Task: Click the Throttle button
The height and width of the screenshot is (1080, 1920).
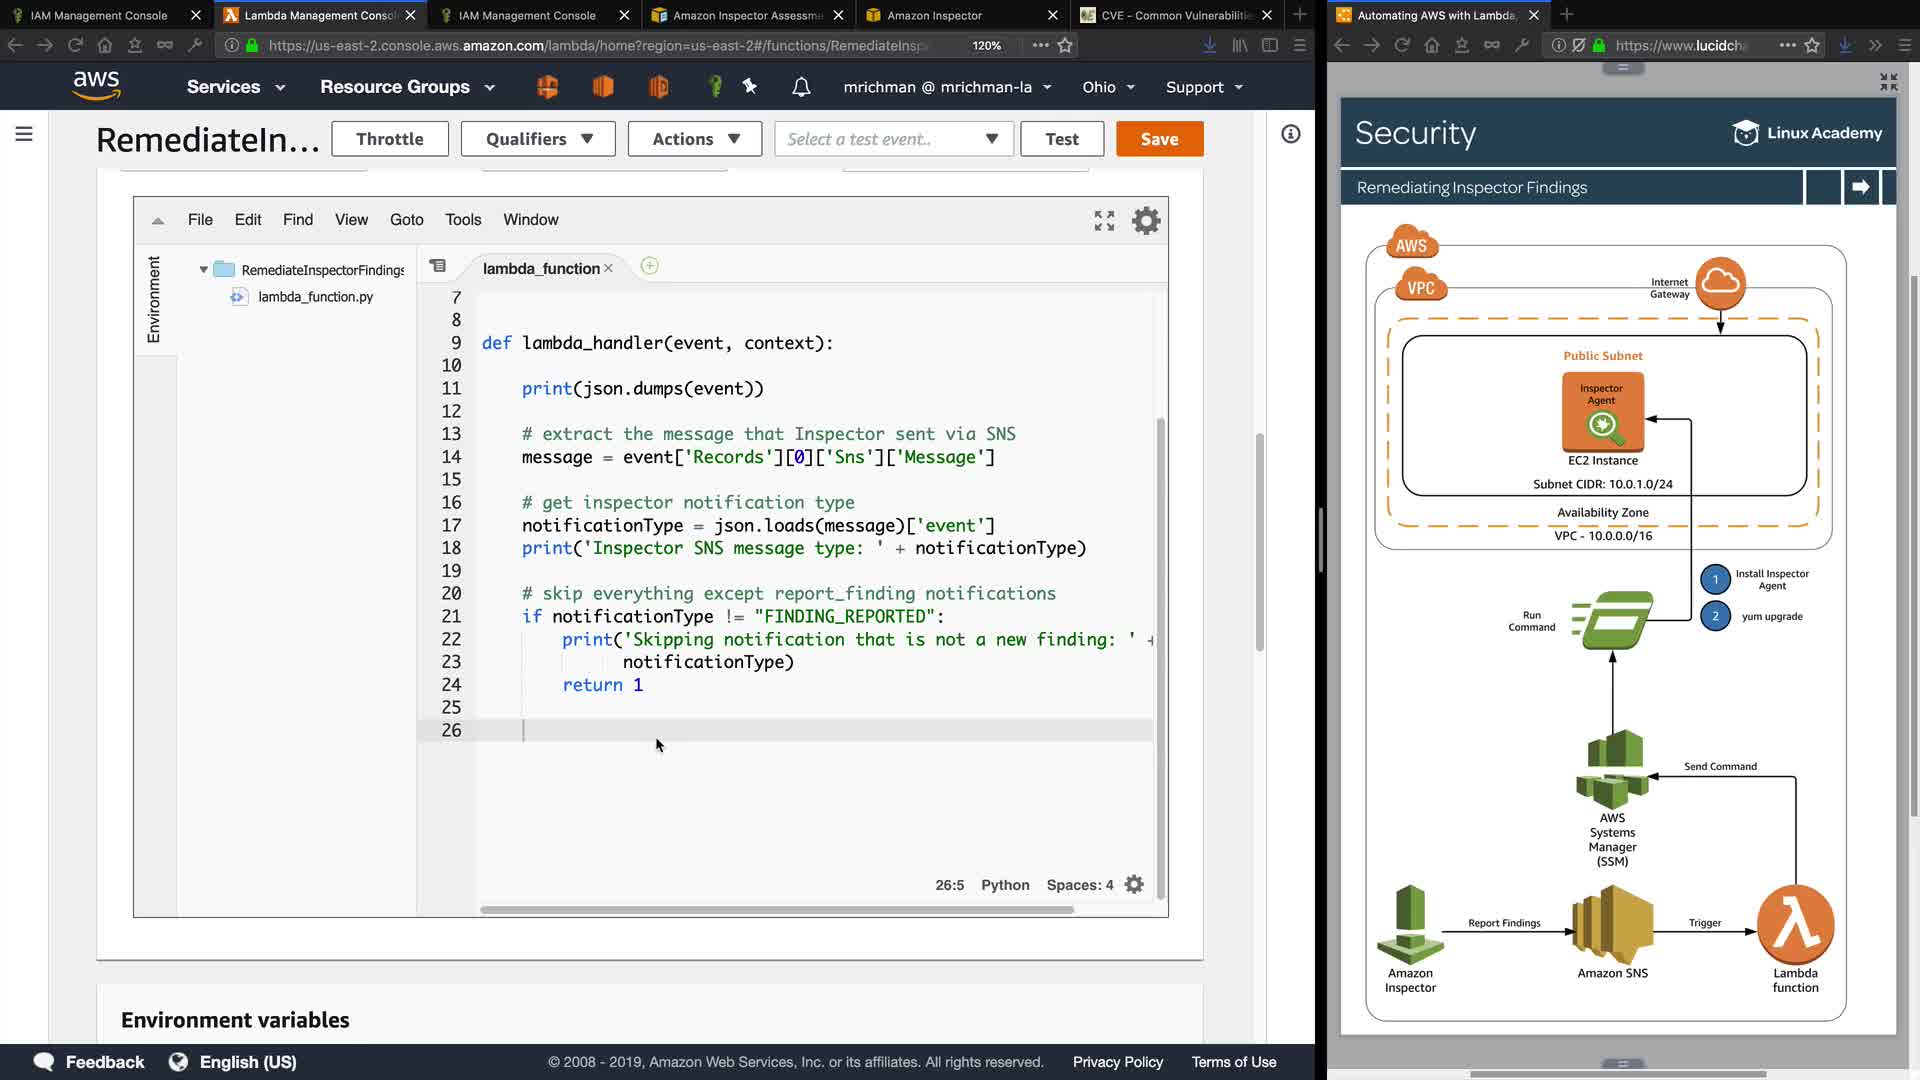Action: tap(389, 139)
